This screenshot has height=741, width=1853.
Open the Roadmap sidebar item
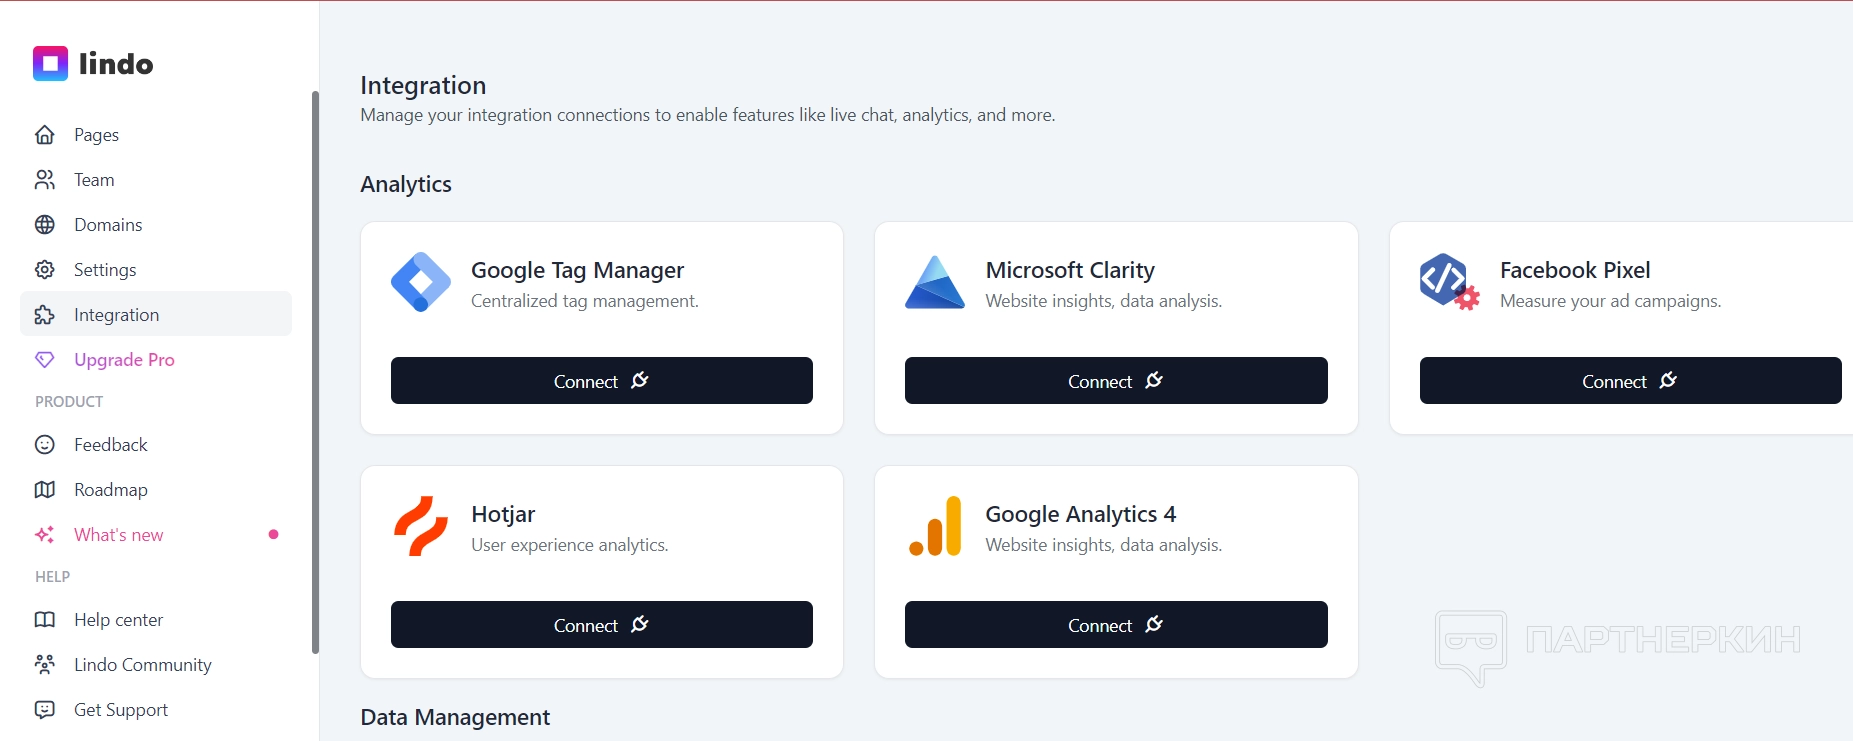pos(110,490)
